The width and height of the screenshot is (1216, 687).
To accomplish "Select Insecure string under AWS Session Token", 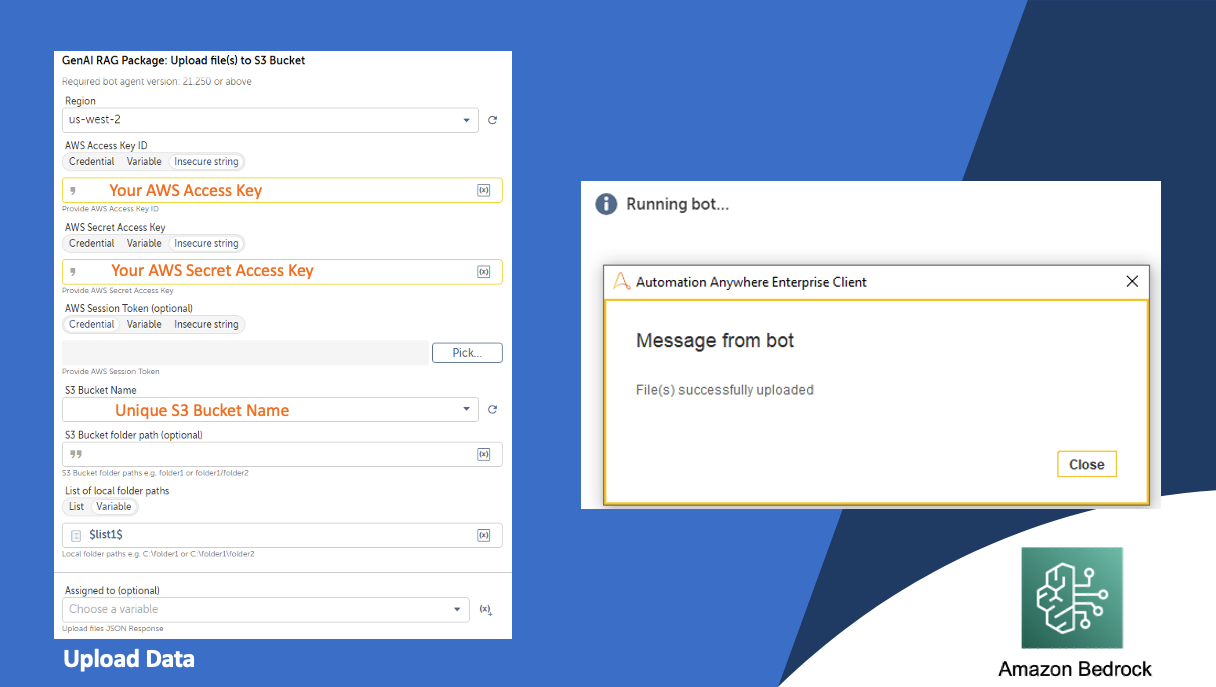I will point(206,325).
